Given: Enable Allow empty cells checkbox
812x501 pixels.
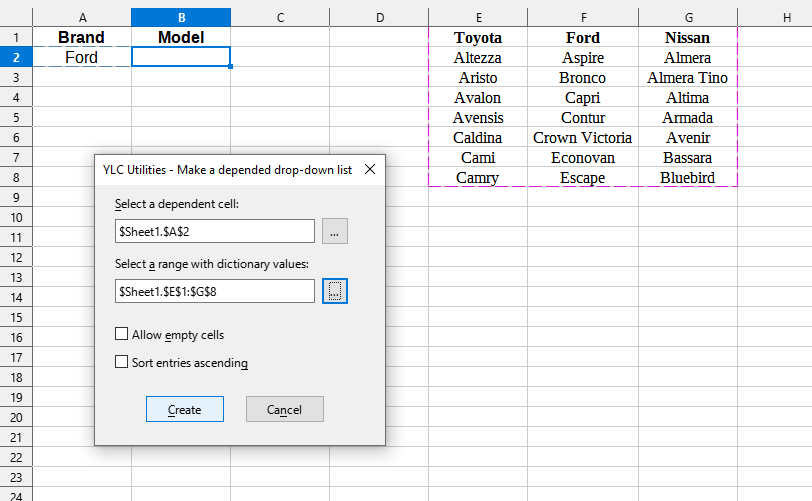Looking at the screenshot, I should 121,334.
